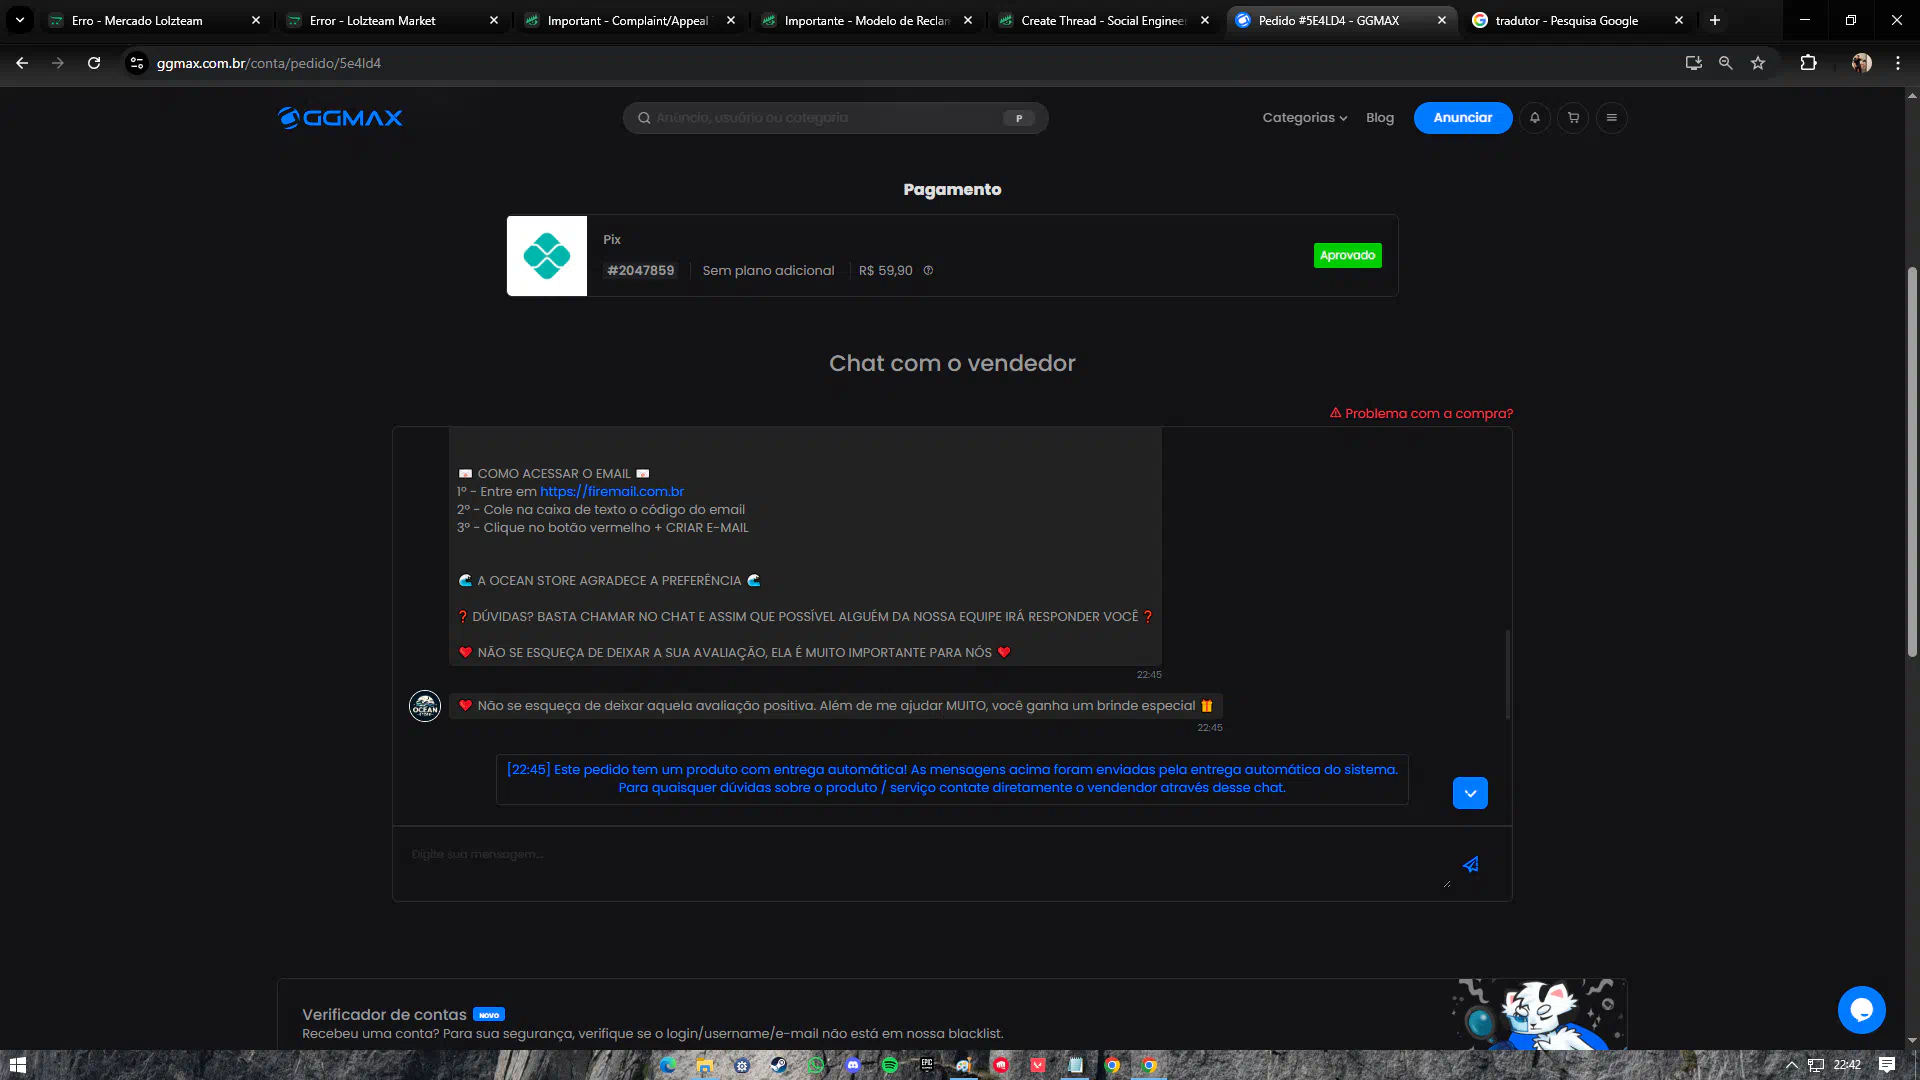This screenshot has height=1080, width=1920.
Task: Click the chat panel scrollbar
Action: click(x=1507, y=673)
